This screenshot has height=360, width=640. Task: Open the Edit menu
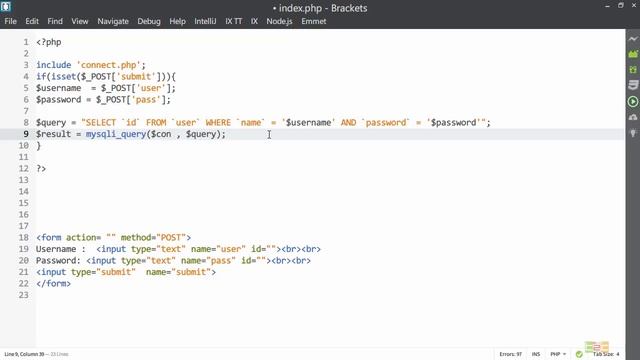pyautogui.click(x=32, y=21)
